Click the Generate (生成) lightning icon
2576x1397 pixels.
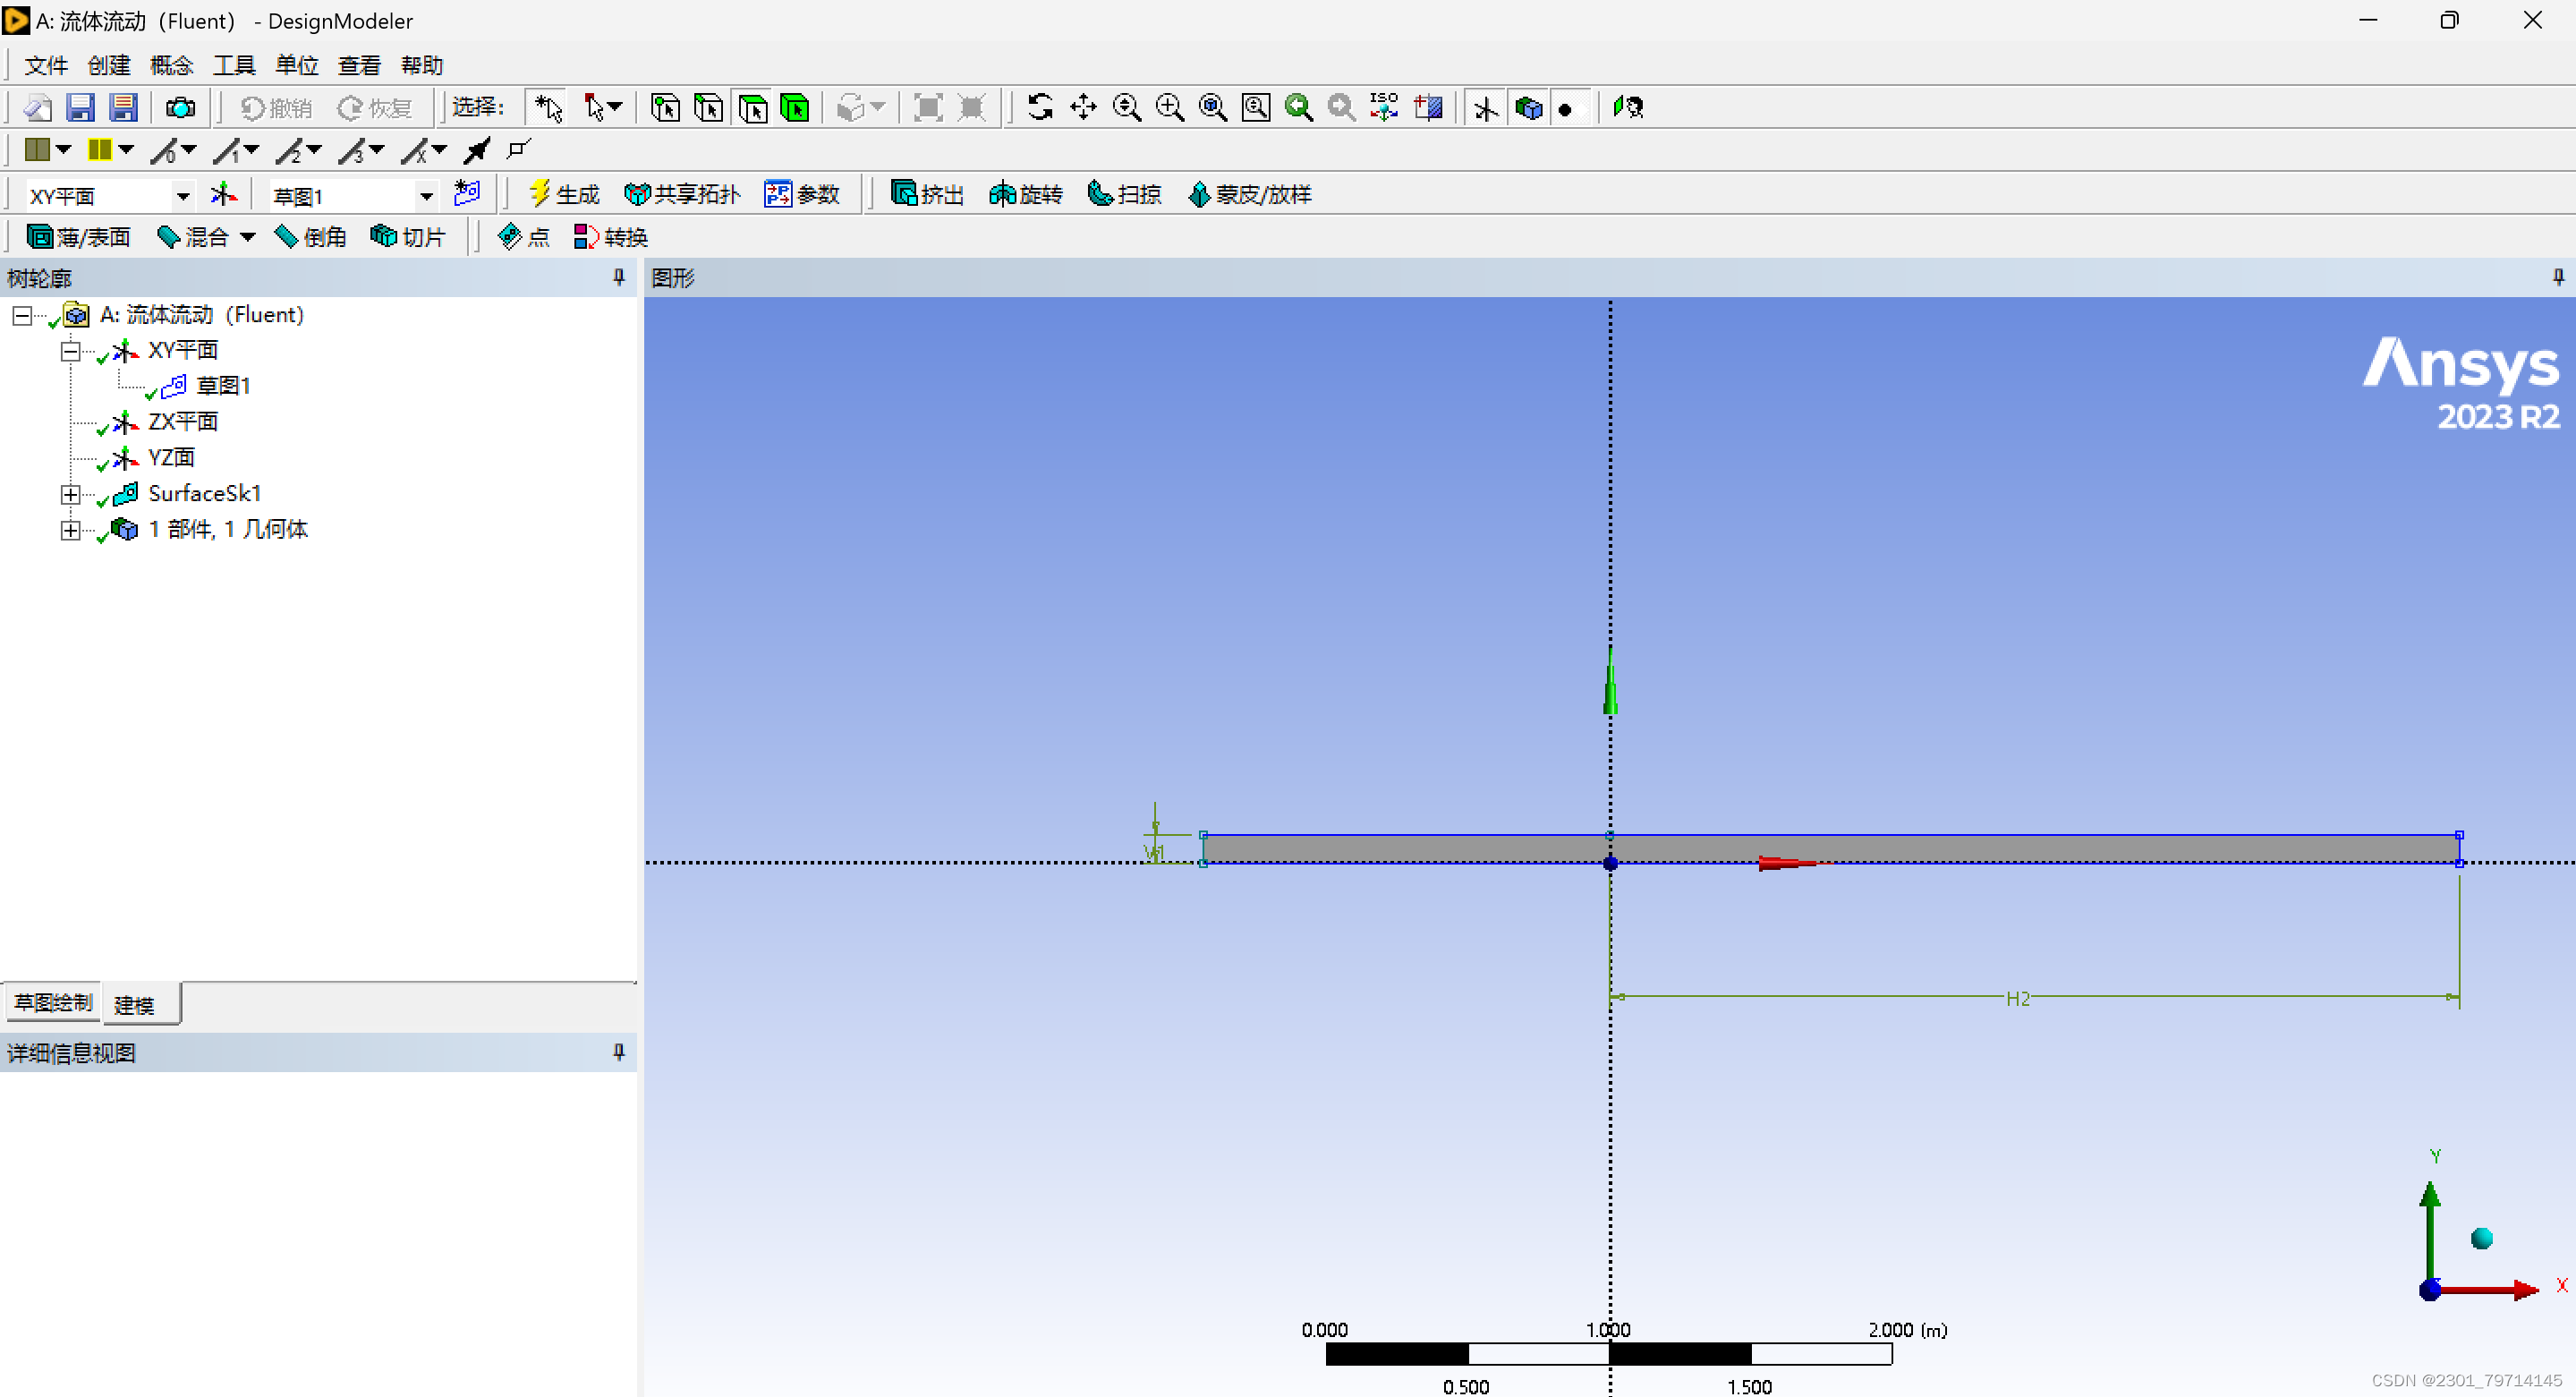click(541, 193)
